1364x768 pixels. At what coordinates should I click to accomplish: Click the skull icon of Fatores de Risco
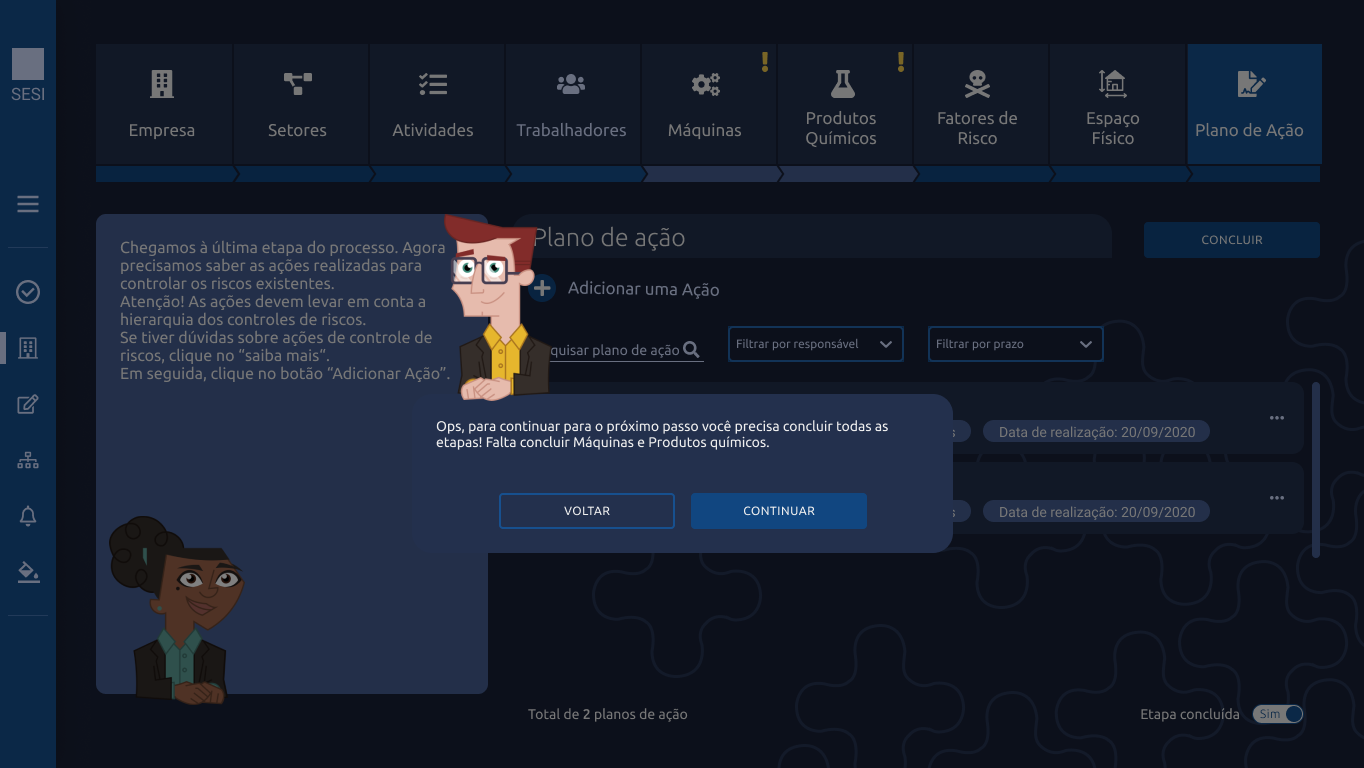(x=977, y=84)
